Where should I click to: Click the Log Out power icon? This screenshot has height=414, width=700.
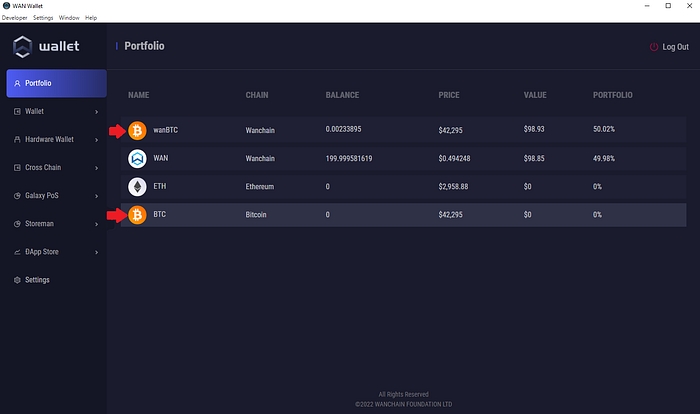point(654,47)
